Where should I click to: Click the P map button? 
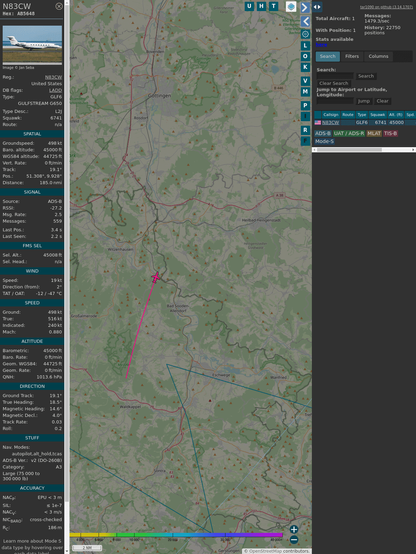[305, 106]
